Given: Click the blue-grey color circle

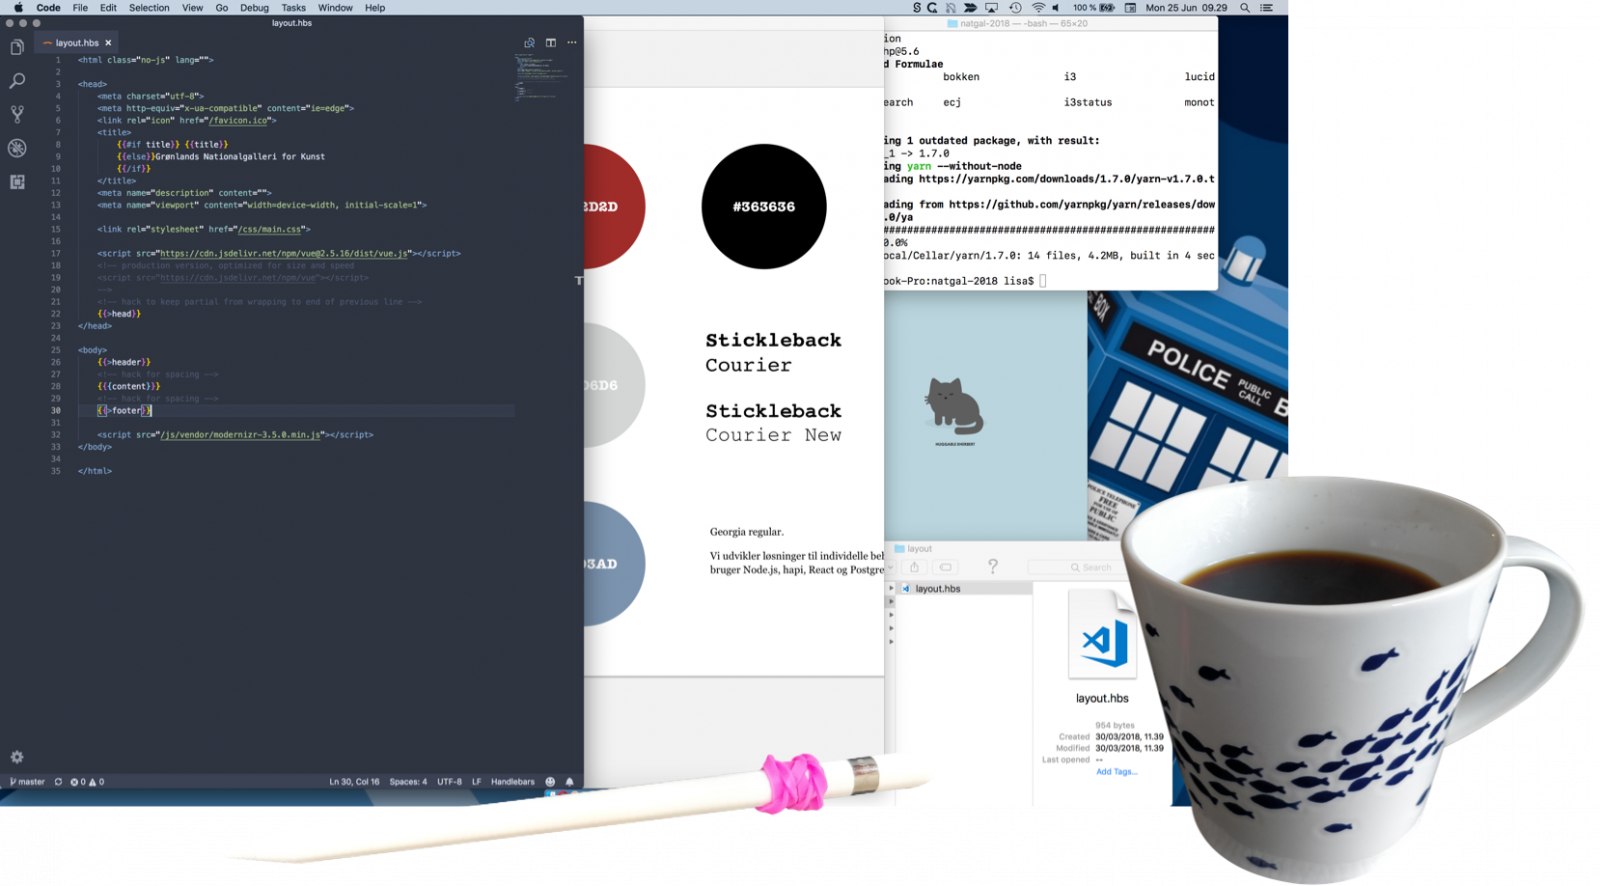Looking at the screenshot, I should coord(614,564).
